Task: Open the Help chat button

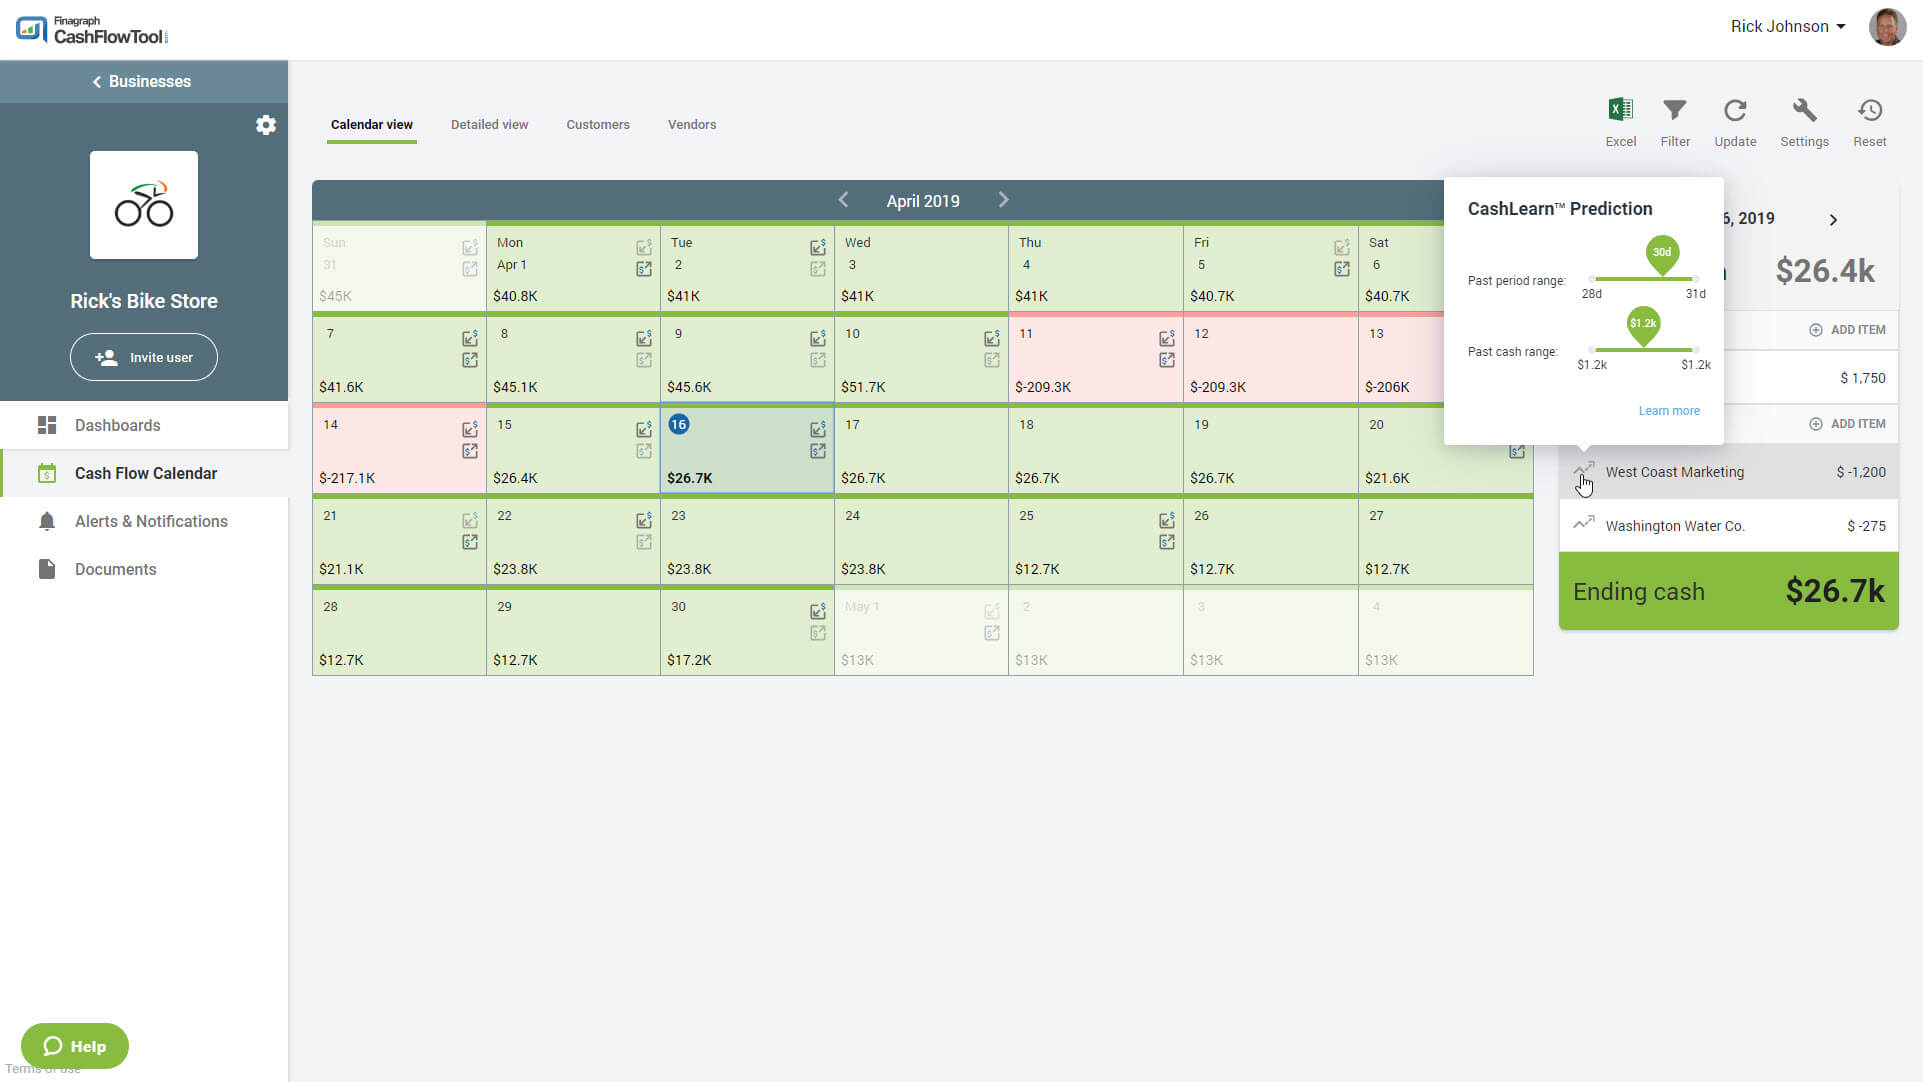Action: 75,1046
